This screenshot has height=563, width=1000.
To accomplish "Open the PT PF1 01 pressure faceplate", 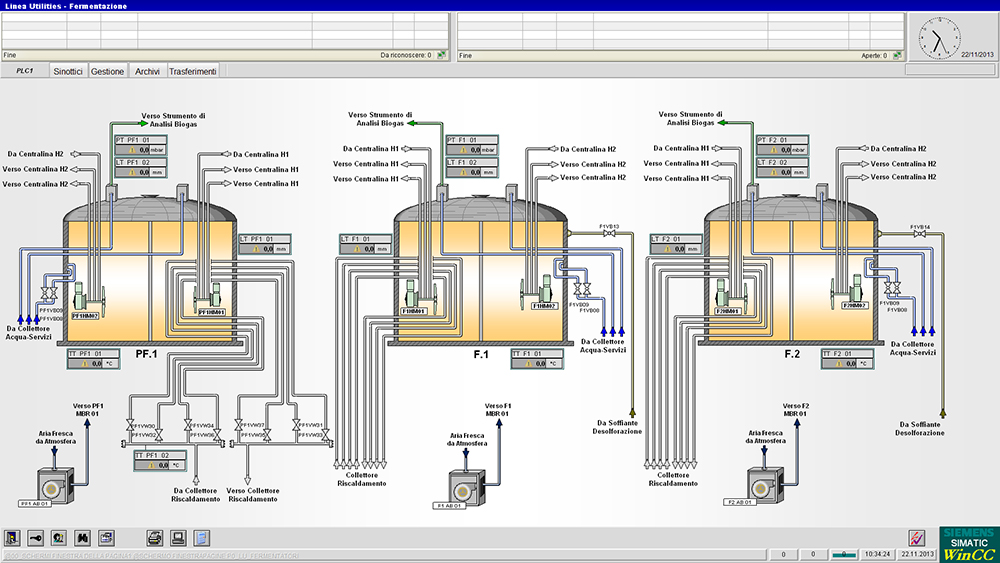I will [141, 145].
